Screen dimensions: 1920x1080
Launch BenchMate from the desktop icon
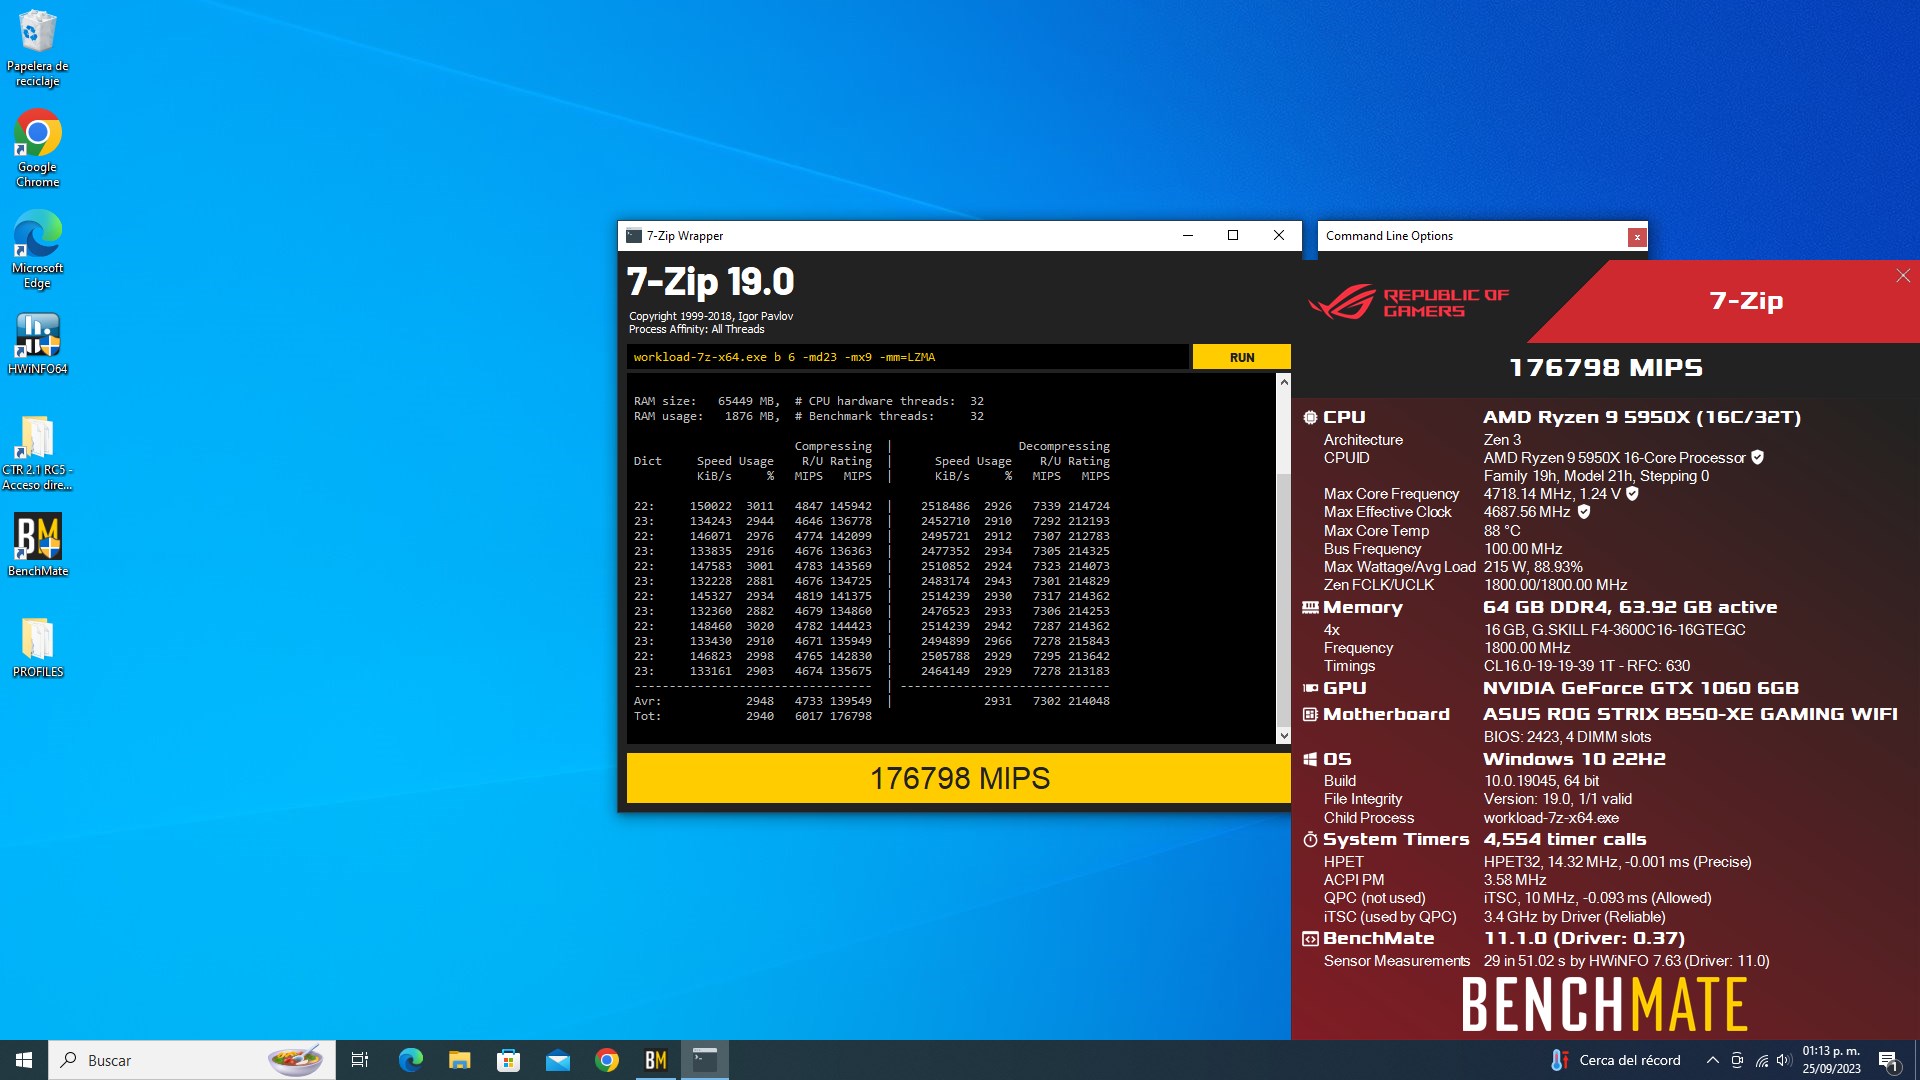(37, 545)
